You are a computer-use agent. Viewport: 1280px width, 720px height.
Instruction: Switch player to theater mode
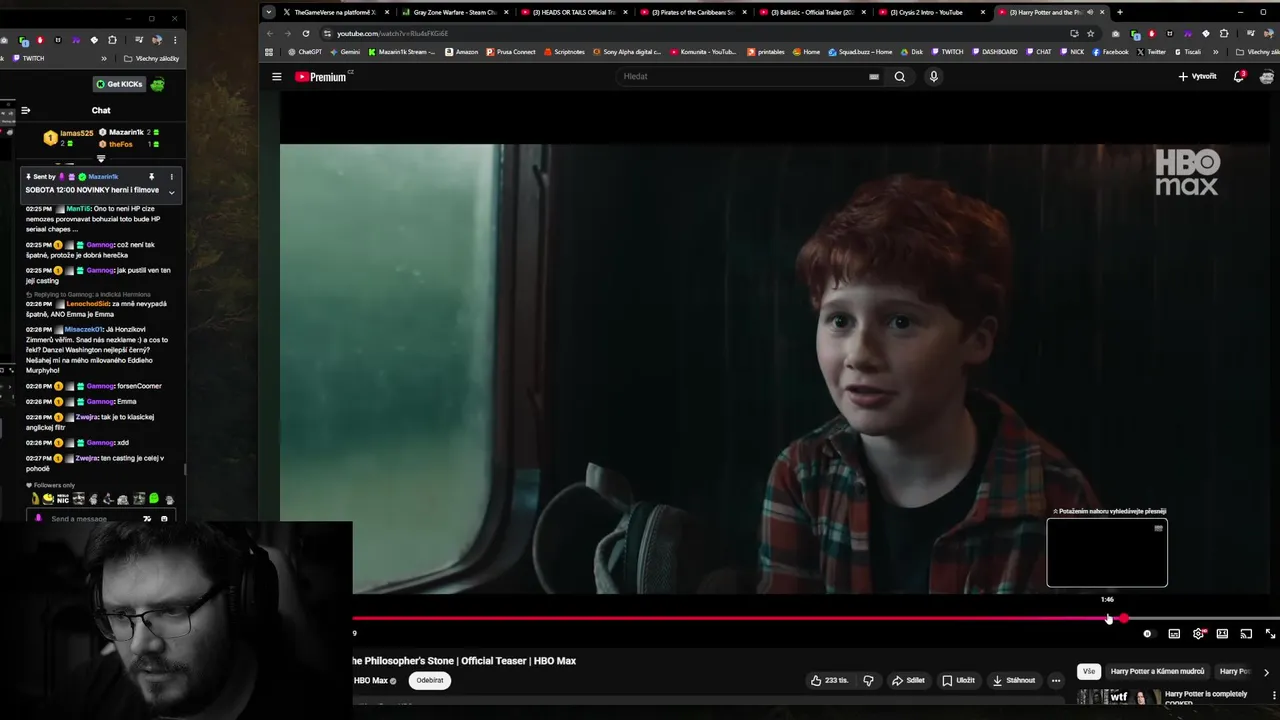pyautogui.click(x=1222, y=633)
